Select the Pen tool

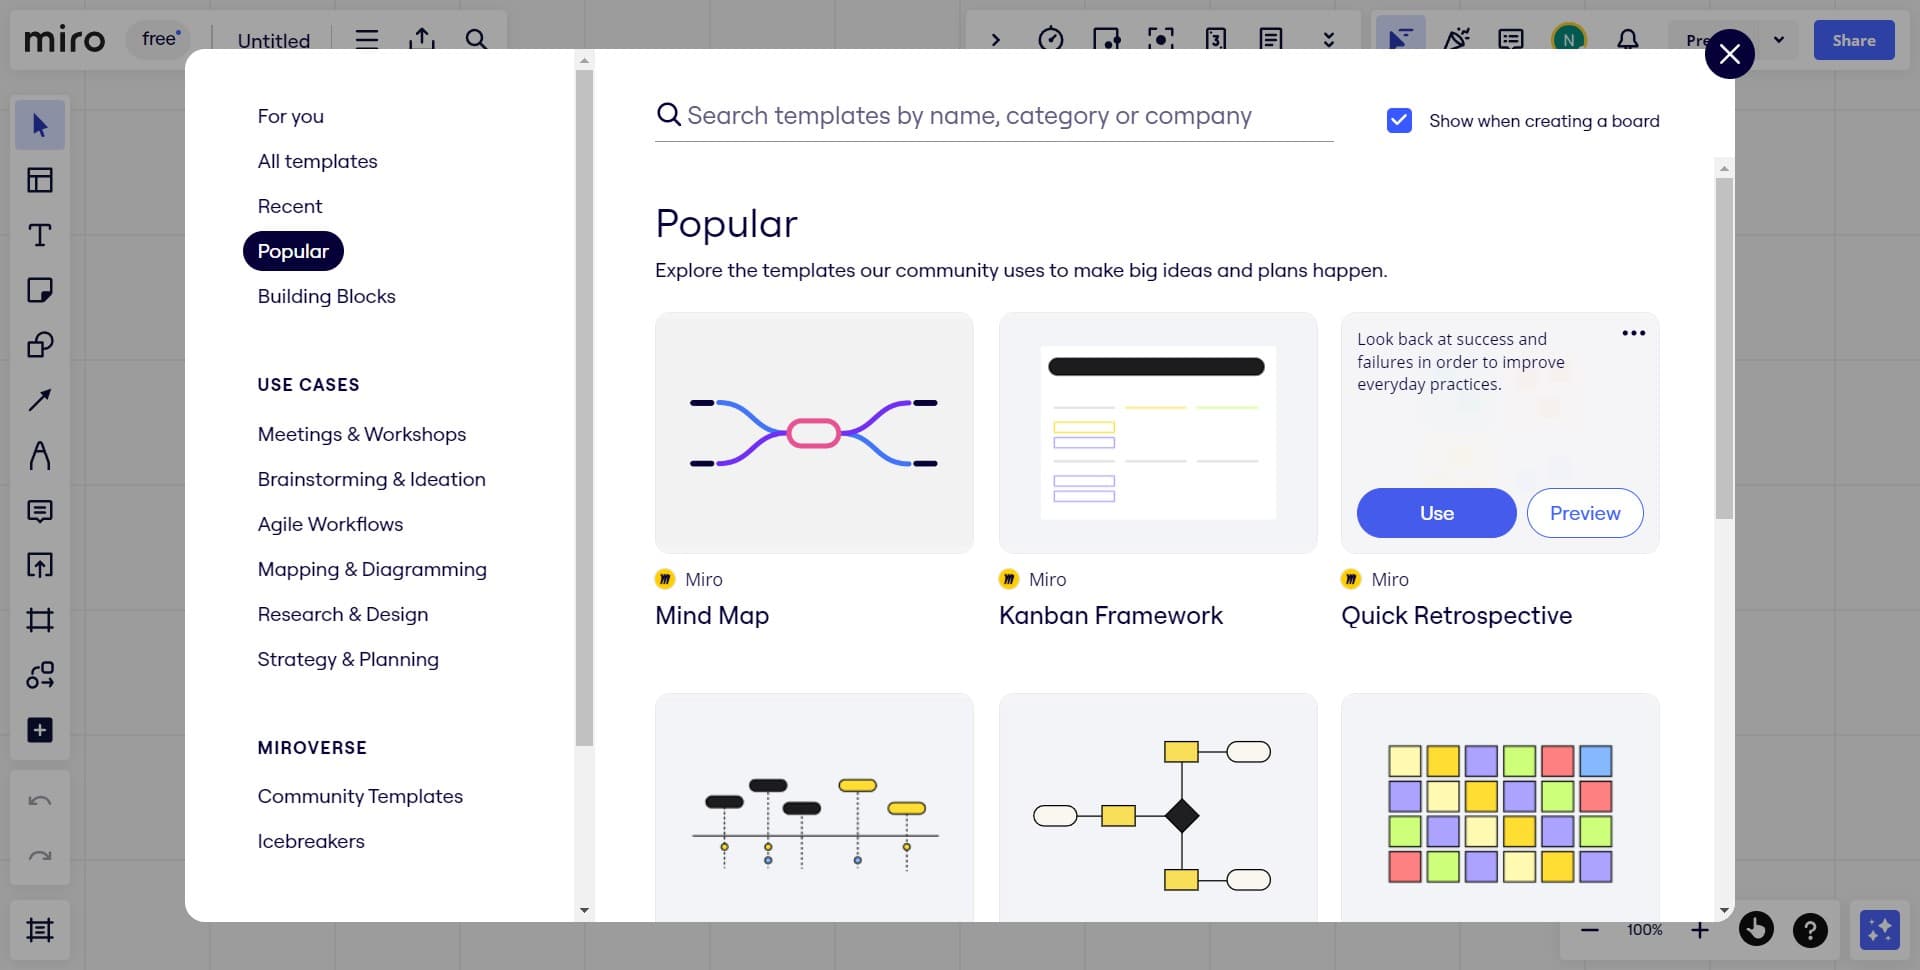pyautogui.click(x=39, y=456)
